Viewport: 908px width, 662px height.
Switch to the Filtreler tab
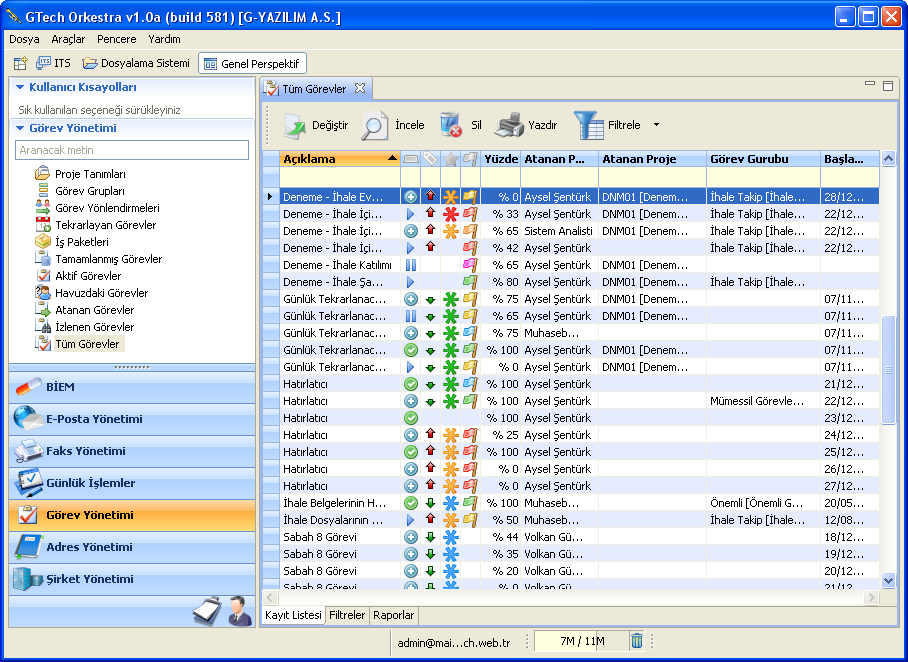click(x=347, y=615)
